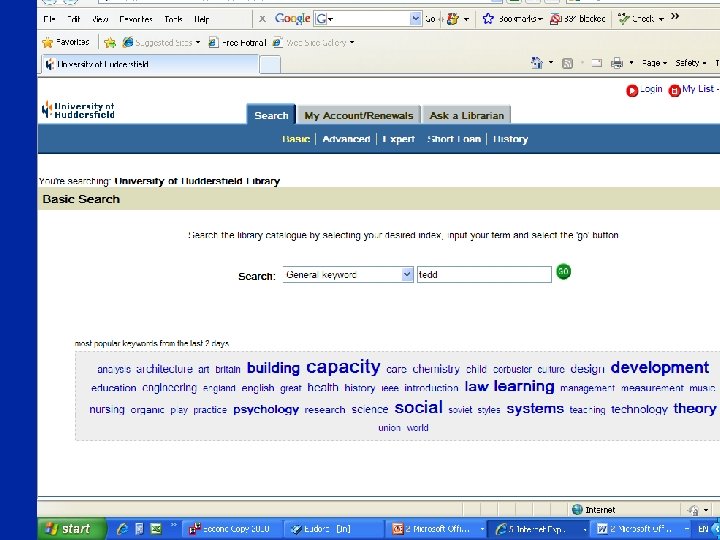Click the Home icon in IE command bar
The image size is (720, 540).
click(x=536, y=63)
